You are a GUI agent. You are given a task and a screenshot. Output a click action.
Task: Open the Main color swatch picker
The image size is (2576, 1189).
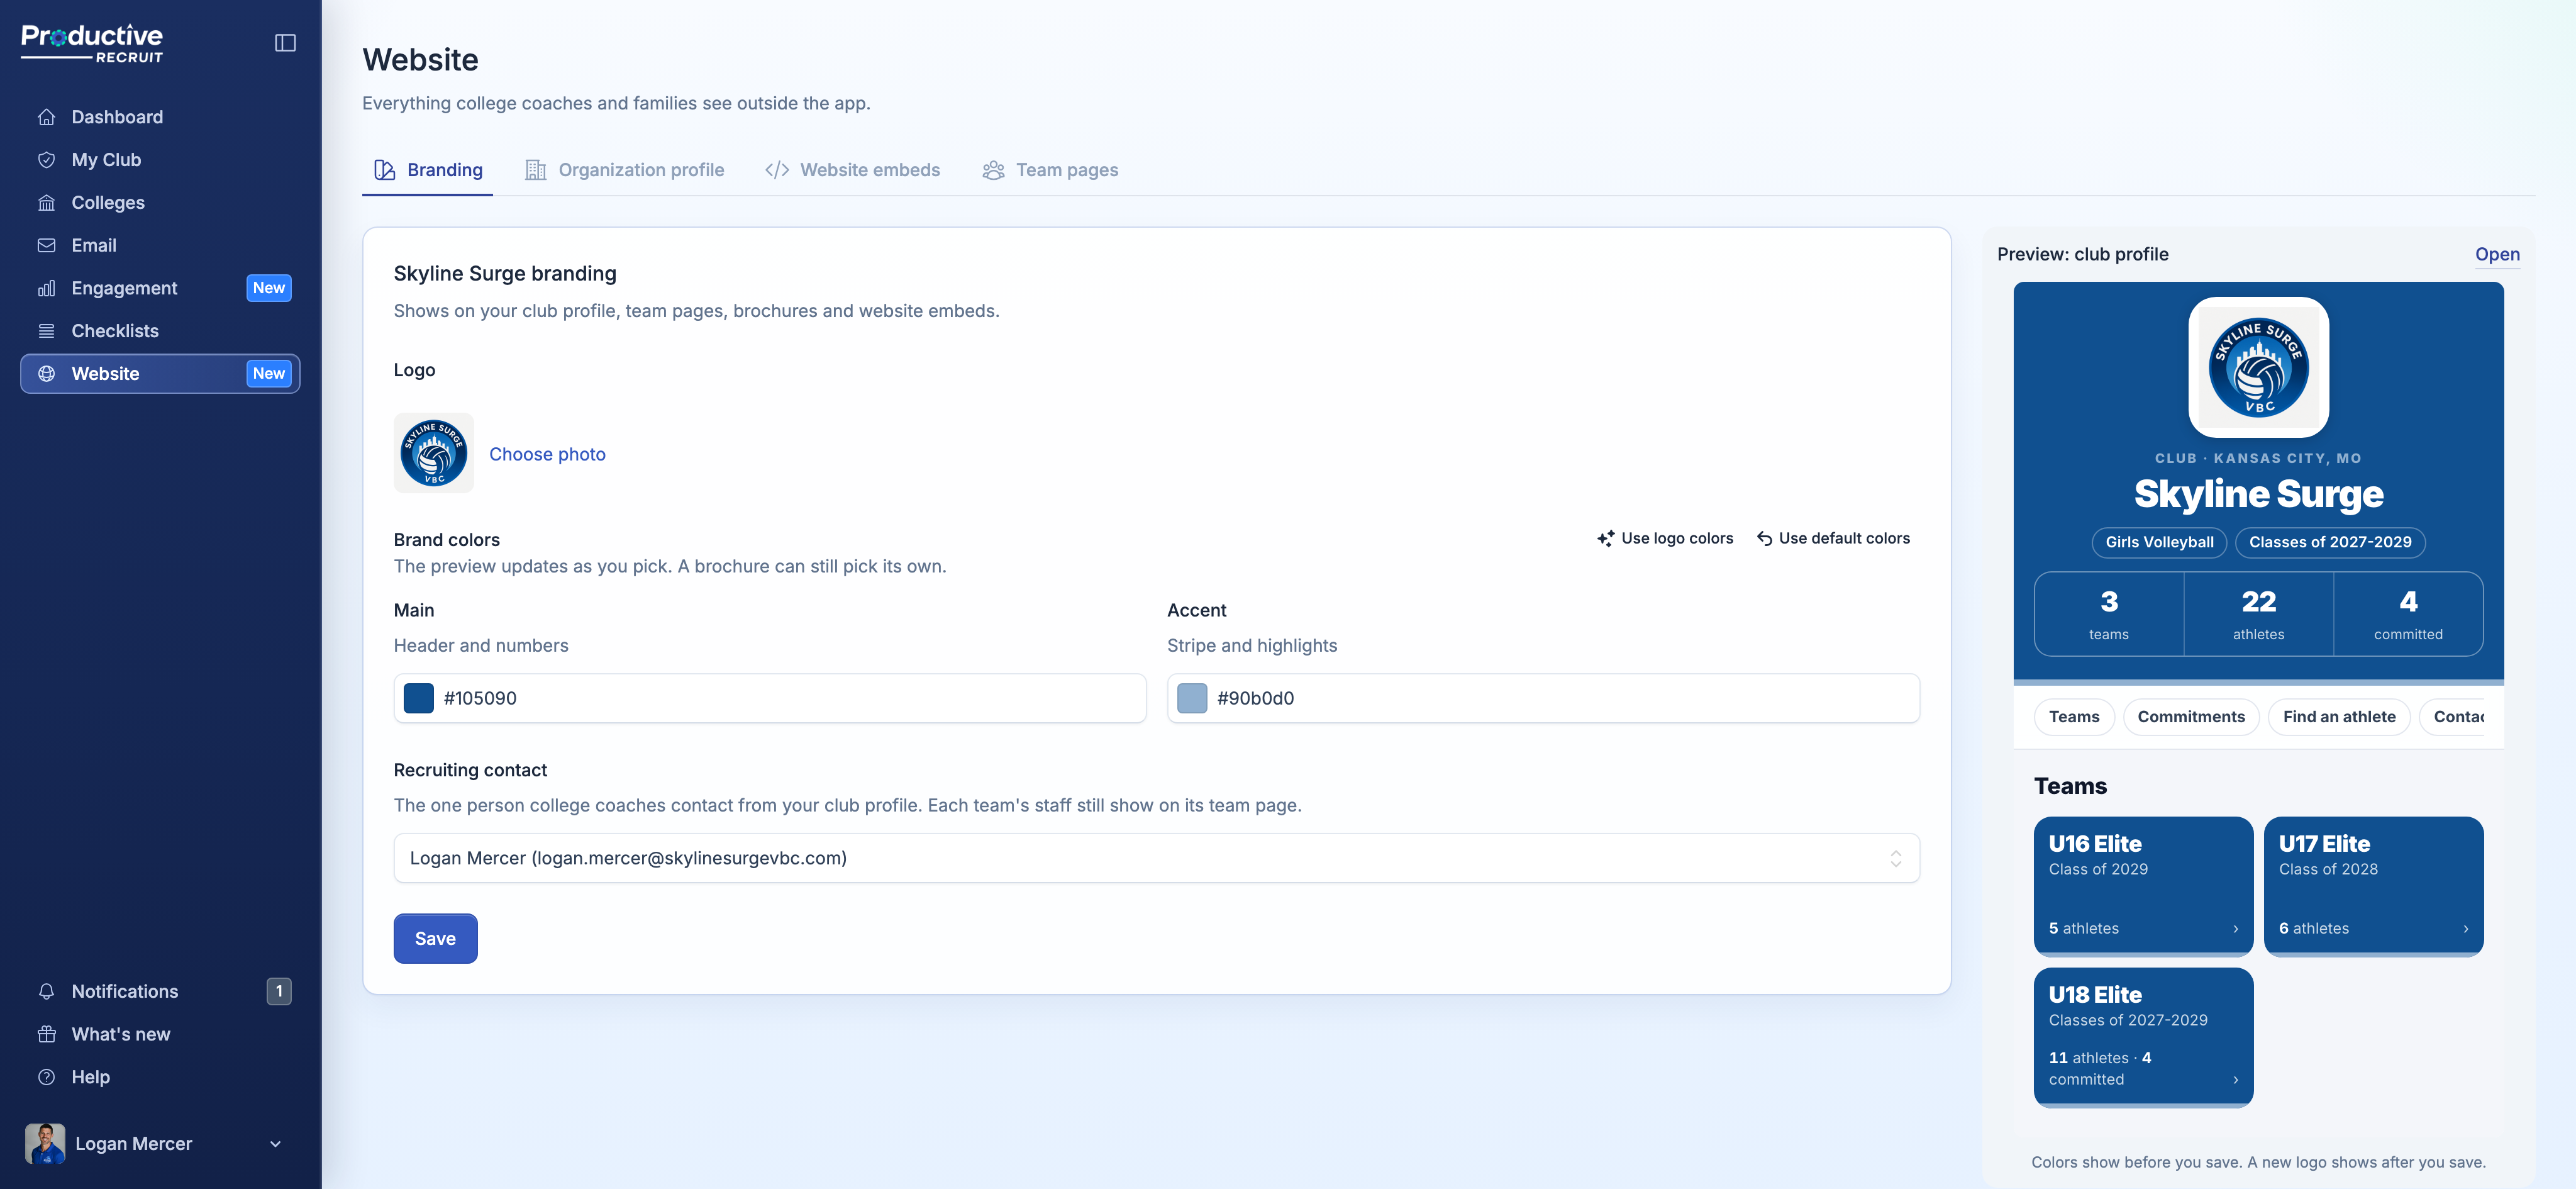418,699
